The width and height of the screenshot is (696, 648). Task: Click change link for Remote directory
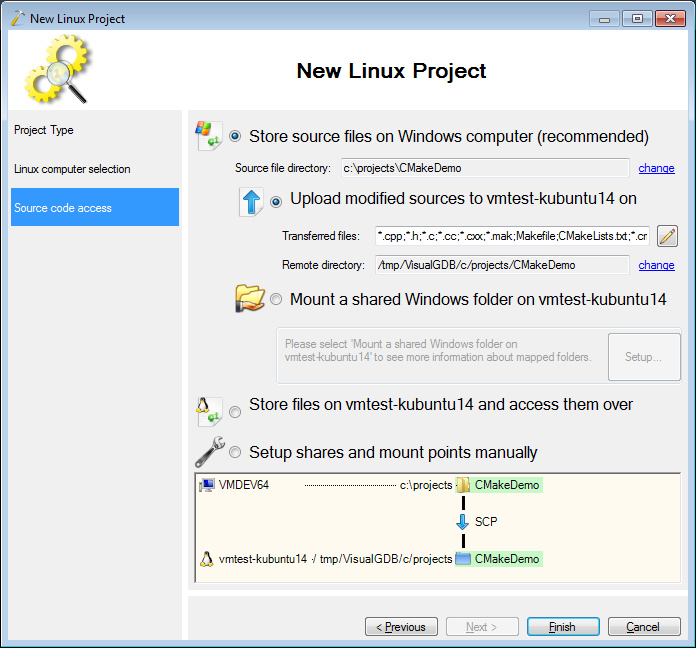(656, 265)
